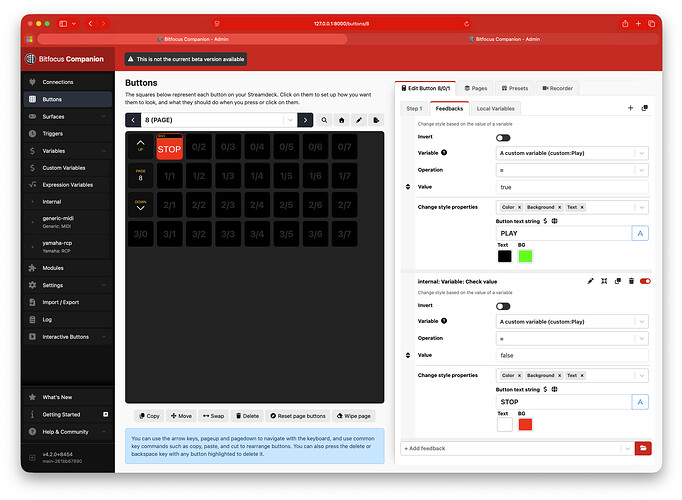
Task: Switch to the Local Variables tab
Action: (496, 107)
